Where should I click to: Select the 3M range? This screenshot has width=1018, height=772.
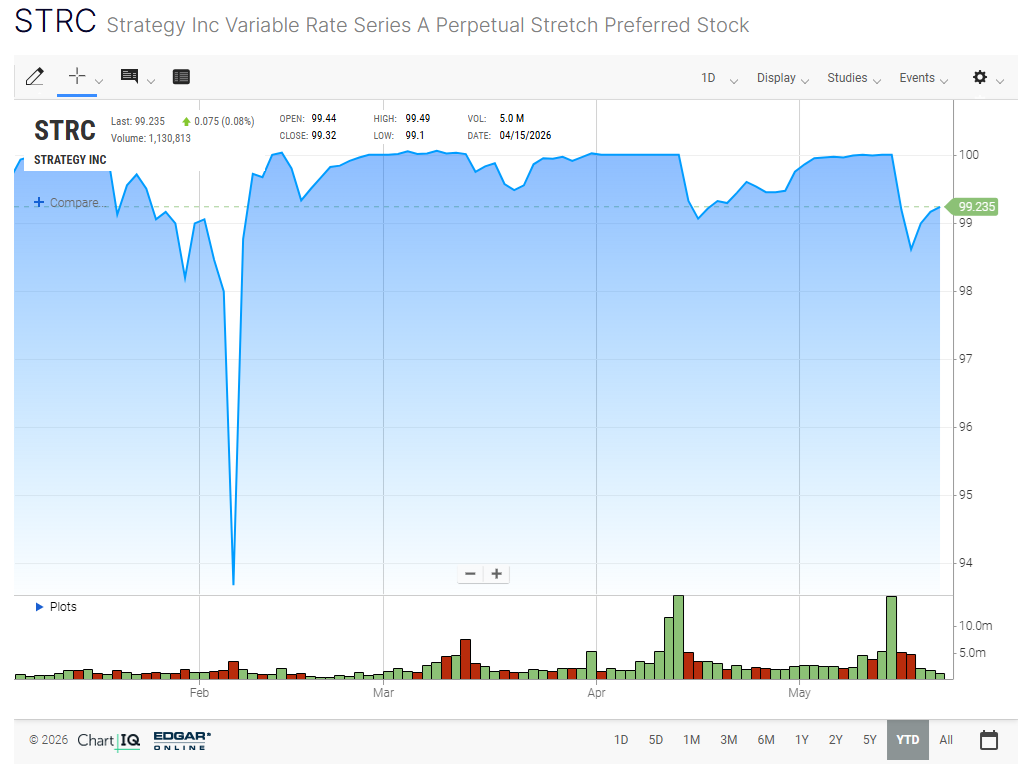728,740
